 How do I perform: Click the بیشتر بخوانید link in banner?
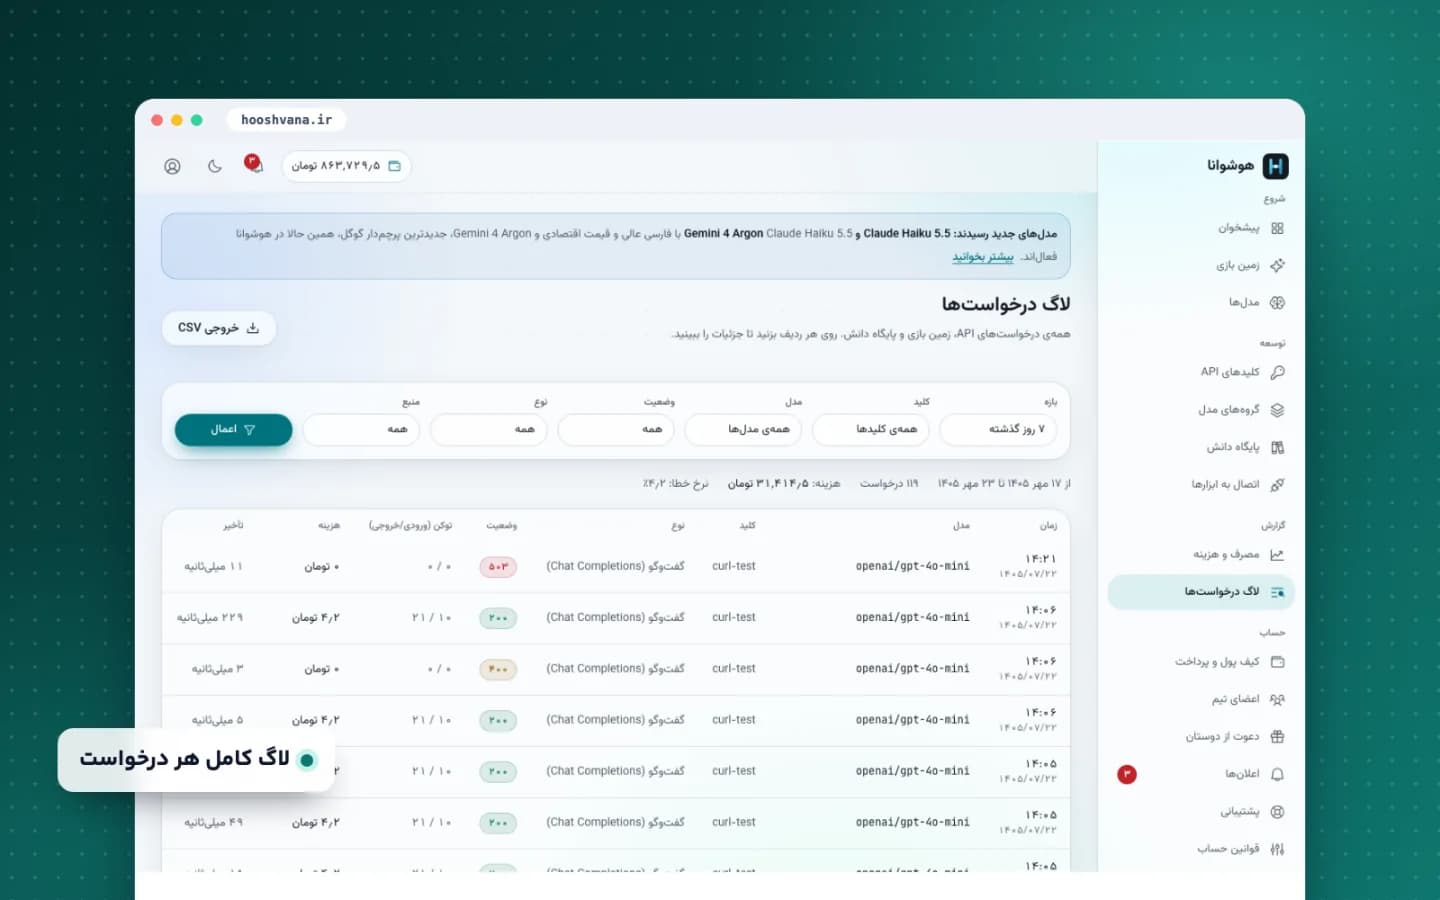pos(982,257)
